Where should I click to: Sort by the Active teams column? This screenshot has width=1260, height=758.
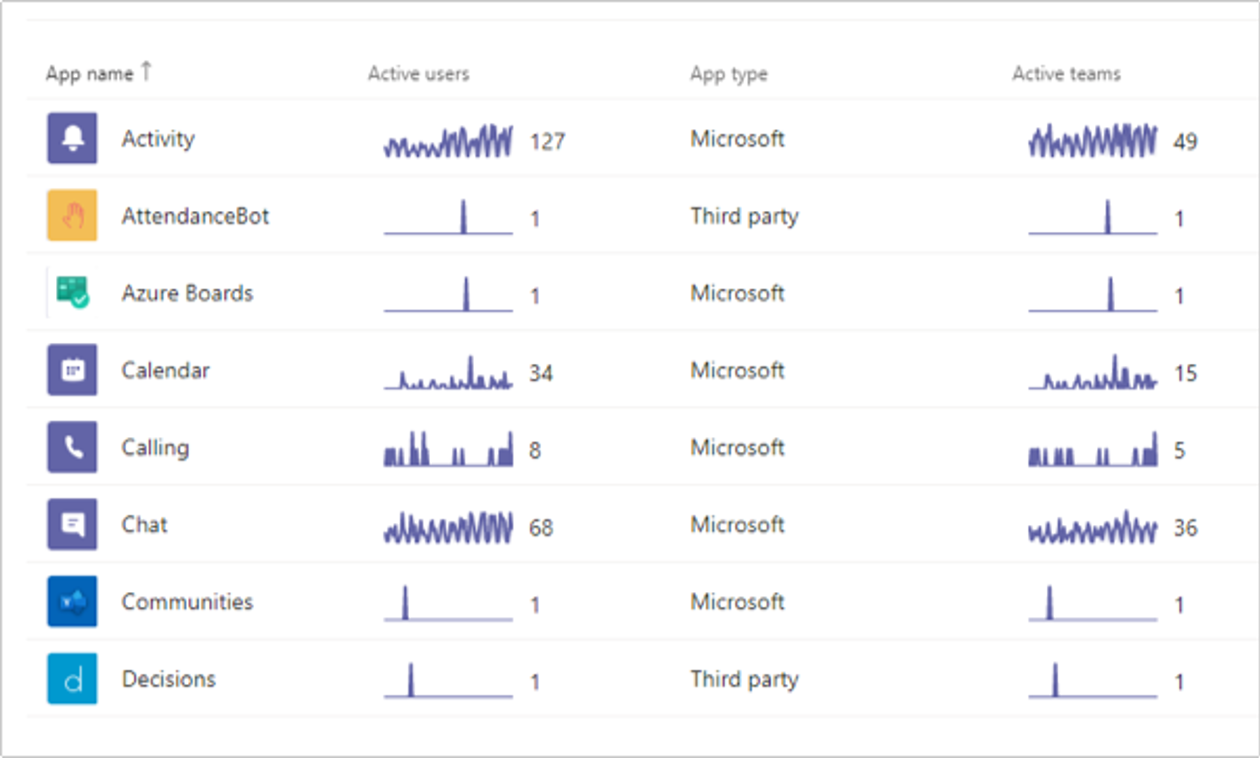coord(1065,73)
